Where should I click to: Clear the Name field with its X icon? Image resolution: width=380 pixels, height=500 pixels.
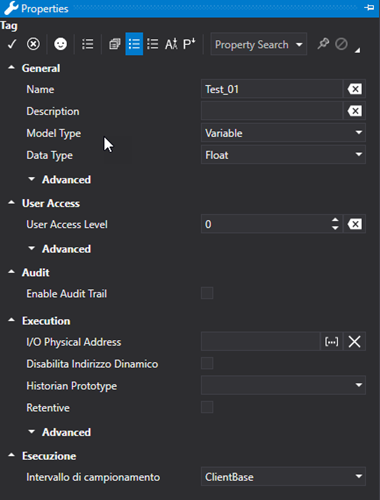pyautogui.click(x=355, y=89)
